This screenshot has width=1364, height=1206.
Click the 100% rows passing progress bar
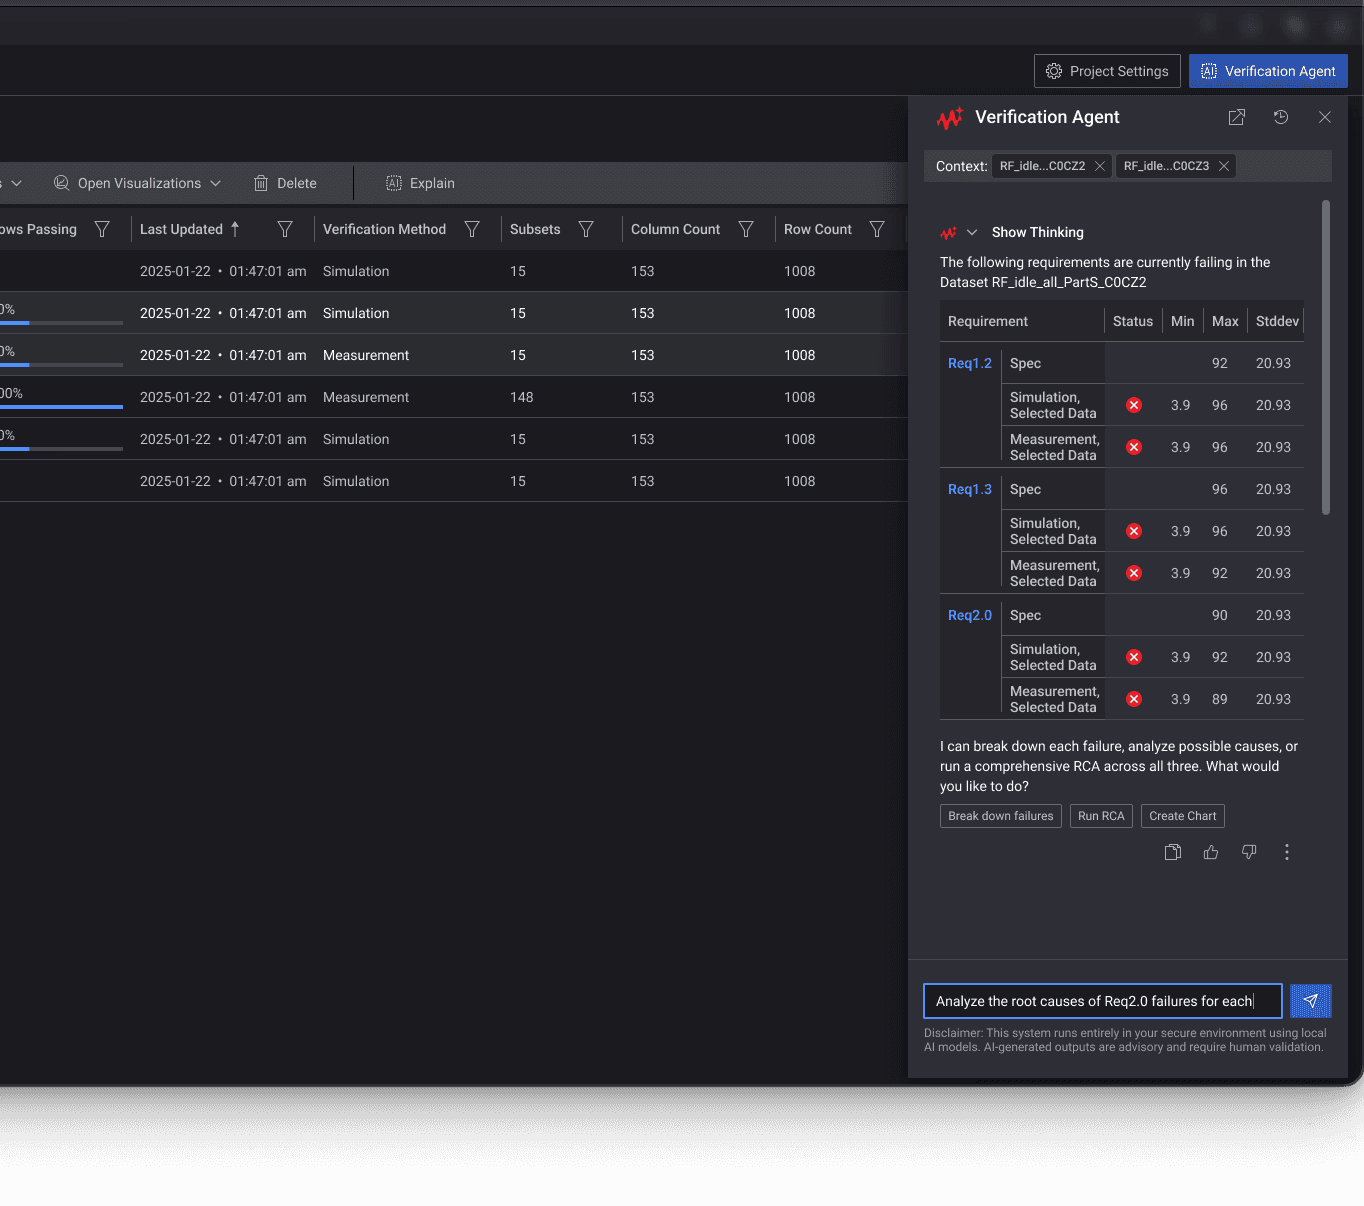[x=61, y=407]
